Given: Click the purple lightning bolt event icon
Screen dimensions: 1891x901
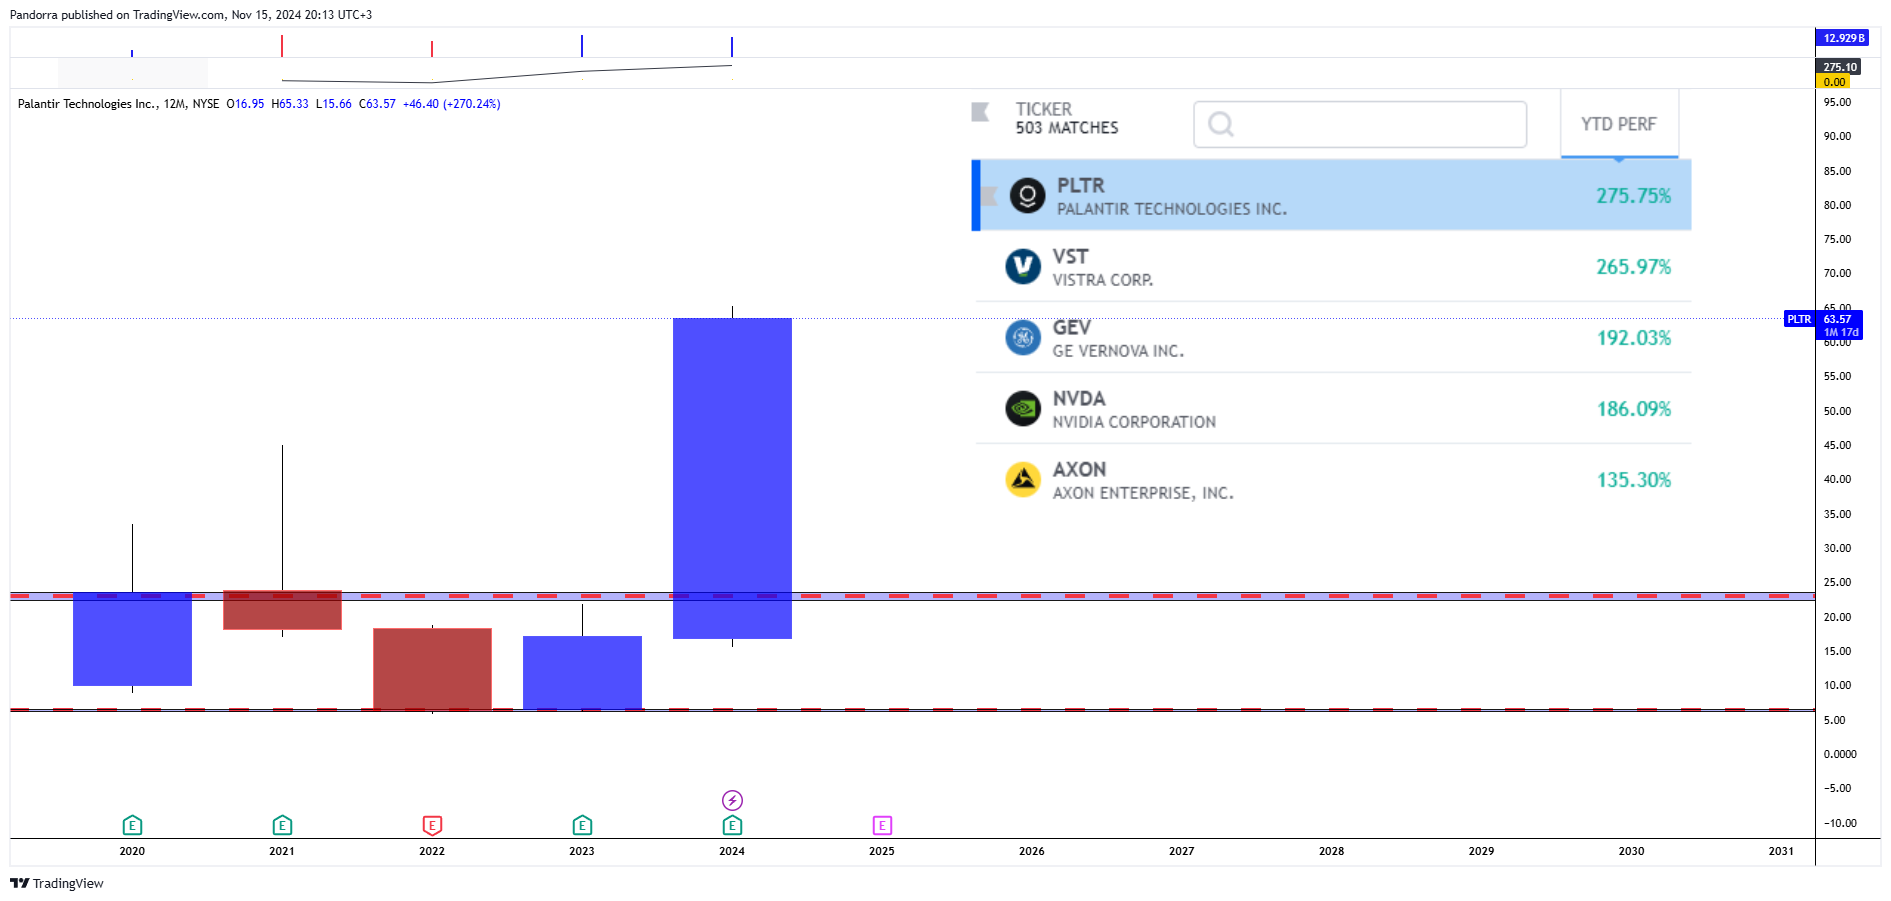Looking at the screenshot, I should 732,800.
